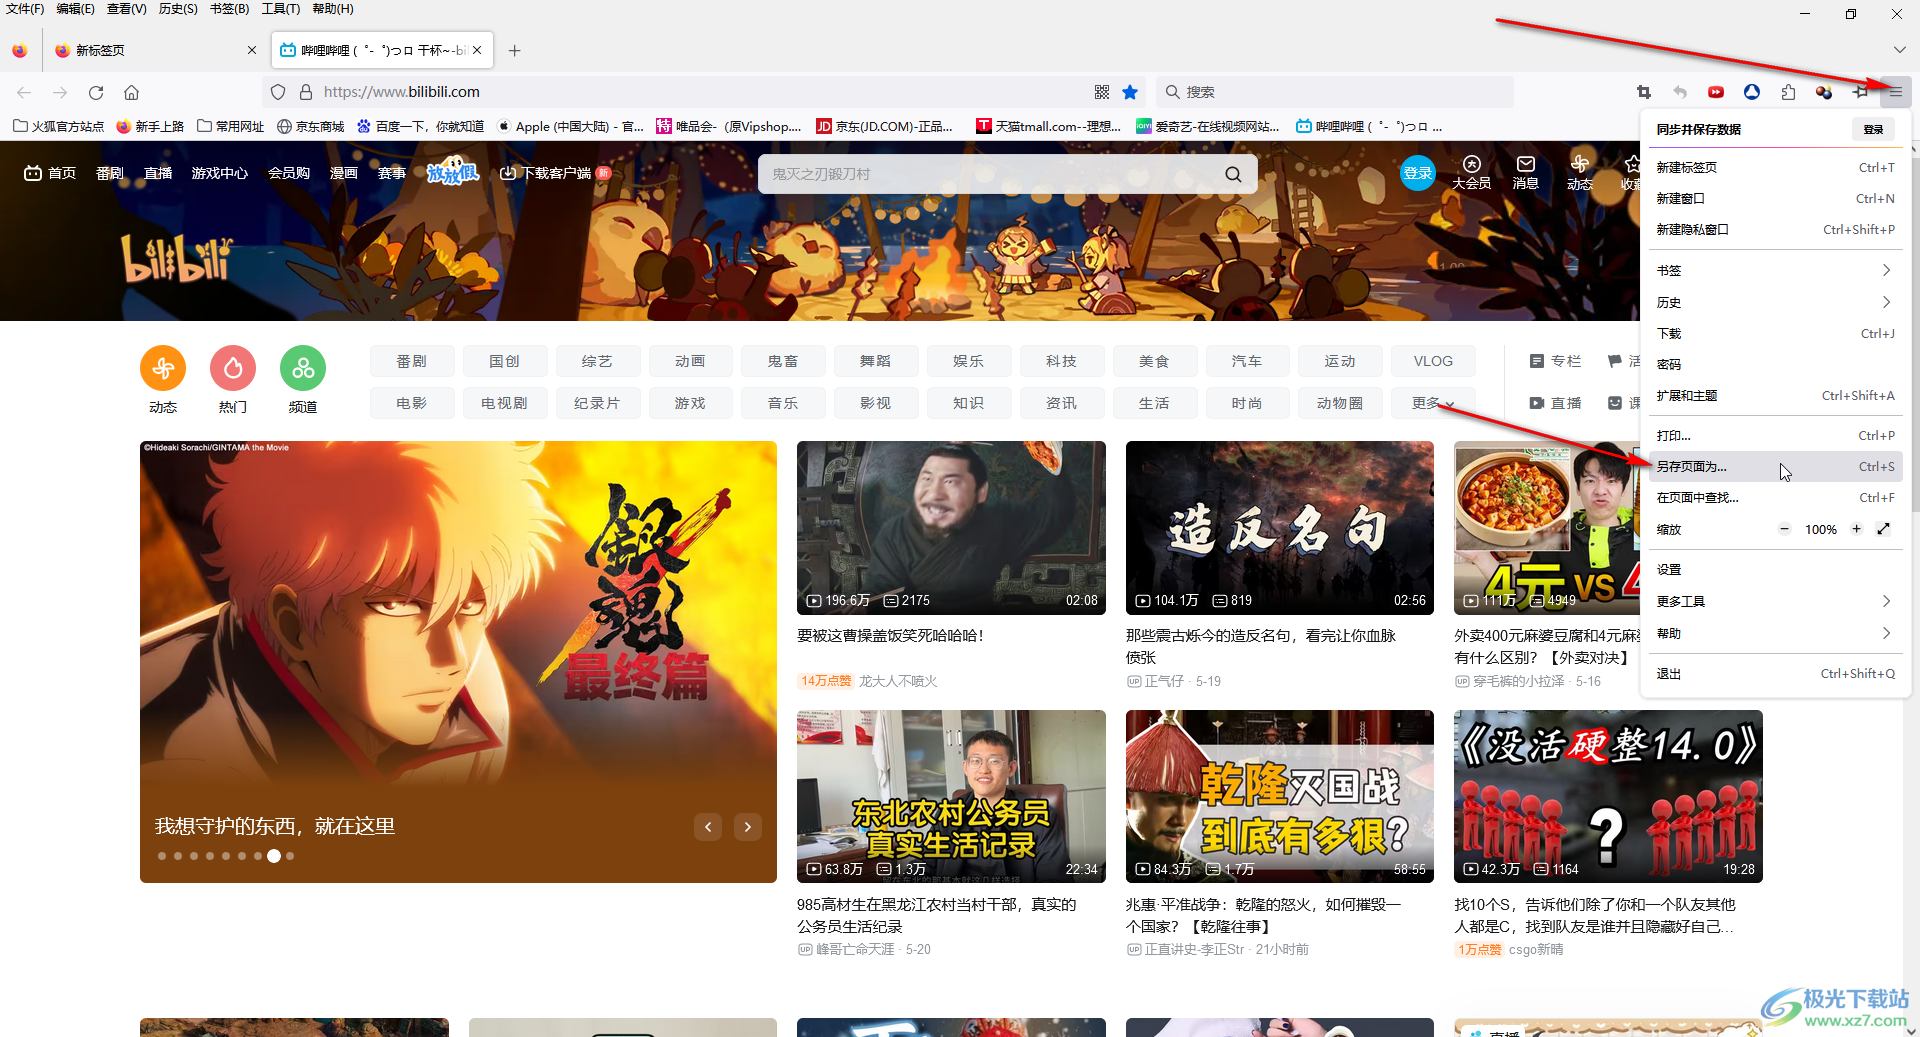Click the 专栏 side link
Image resolution: width=1920 pixels, height=1037 pixels.
point(1556,361)
